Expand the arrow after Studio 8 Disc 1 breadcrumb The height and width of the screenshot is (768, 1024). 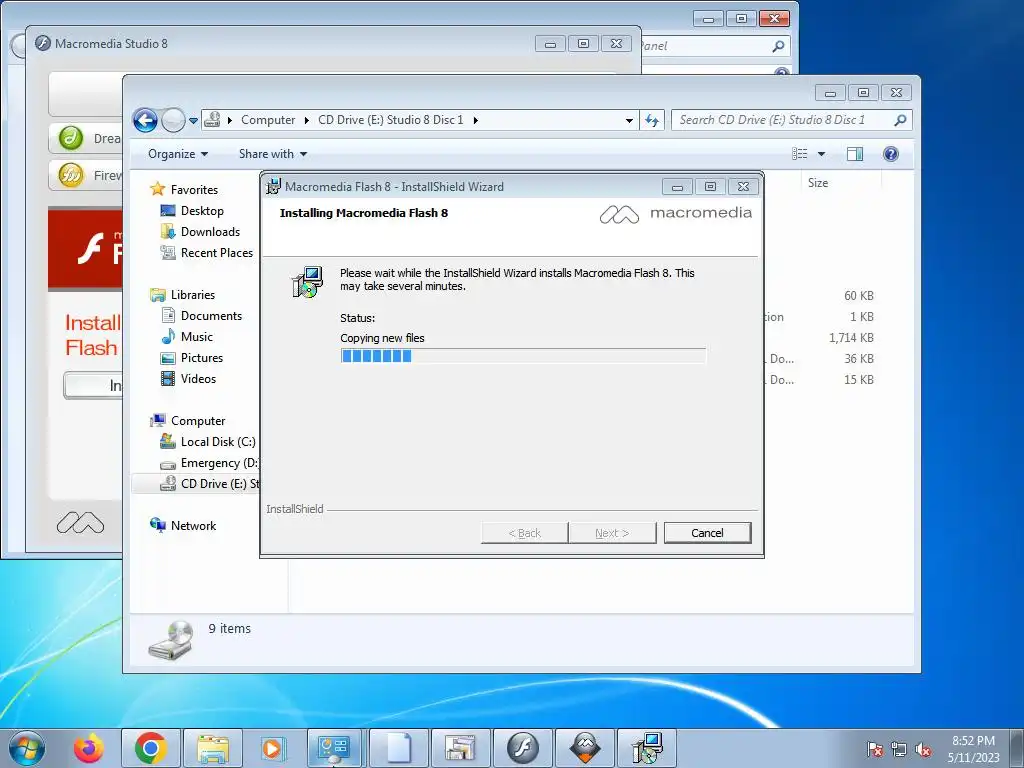pyautogui.click(x=475, y=120)
